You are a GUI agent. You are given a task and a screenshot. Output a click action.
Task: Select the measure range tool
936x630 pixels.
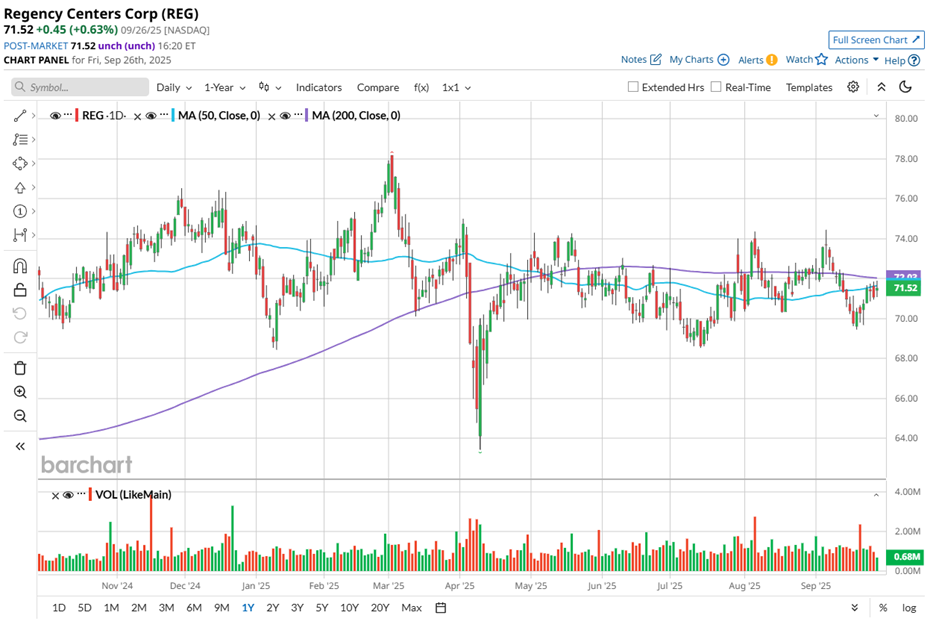click(20, 235)
